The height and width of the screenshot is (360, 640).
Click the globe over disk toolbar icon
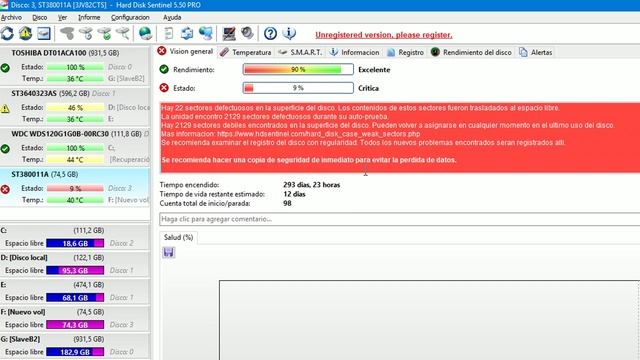145,33
